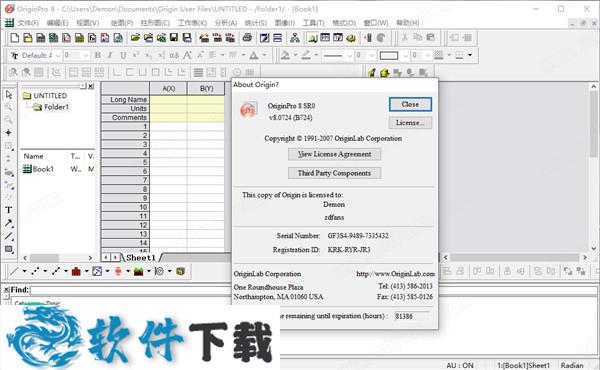Click the Save Template icon

click(187, 37)
